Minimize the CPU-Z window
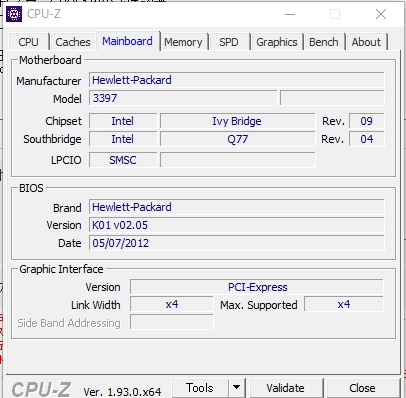The width and height of the screenshot is (406, 398). pos(290,14)
